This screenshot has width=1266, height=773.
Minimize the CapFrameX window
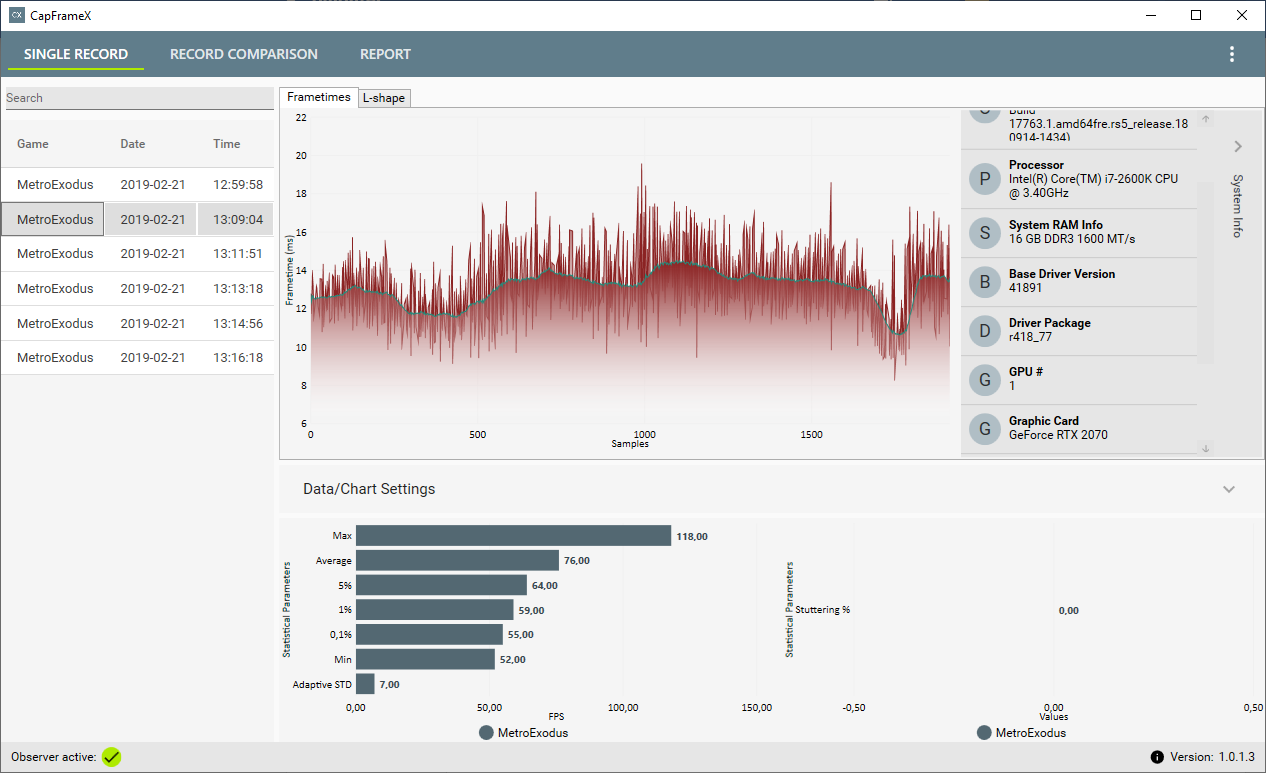click(x=1151, y=15)
